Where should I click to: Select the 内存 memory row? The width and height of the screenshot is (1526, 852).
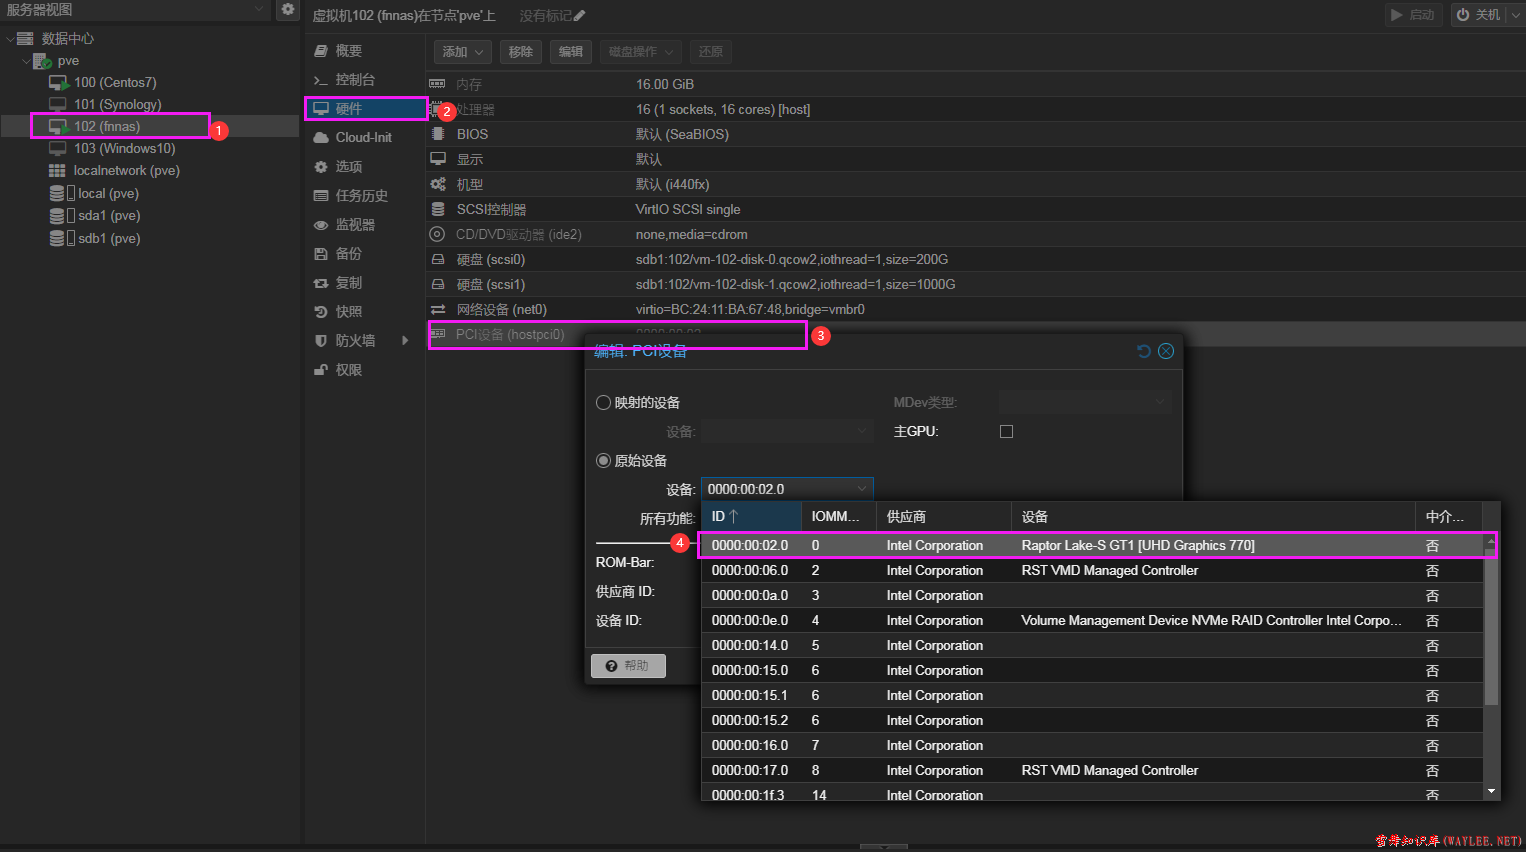[976, 84]
